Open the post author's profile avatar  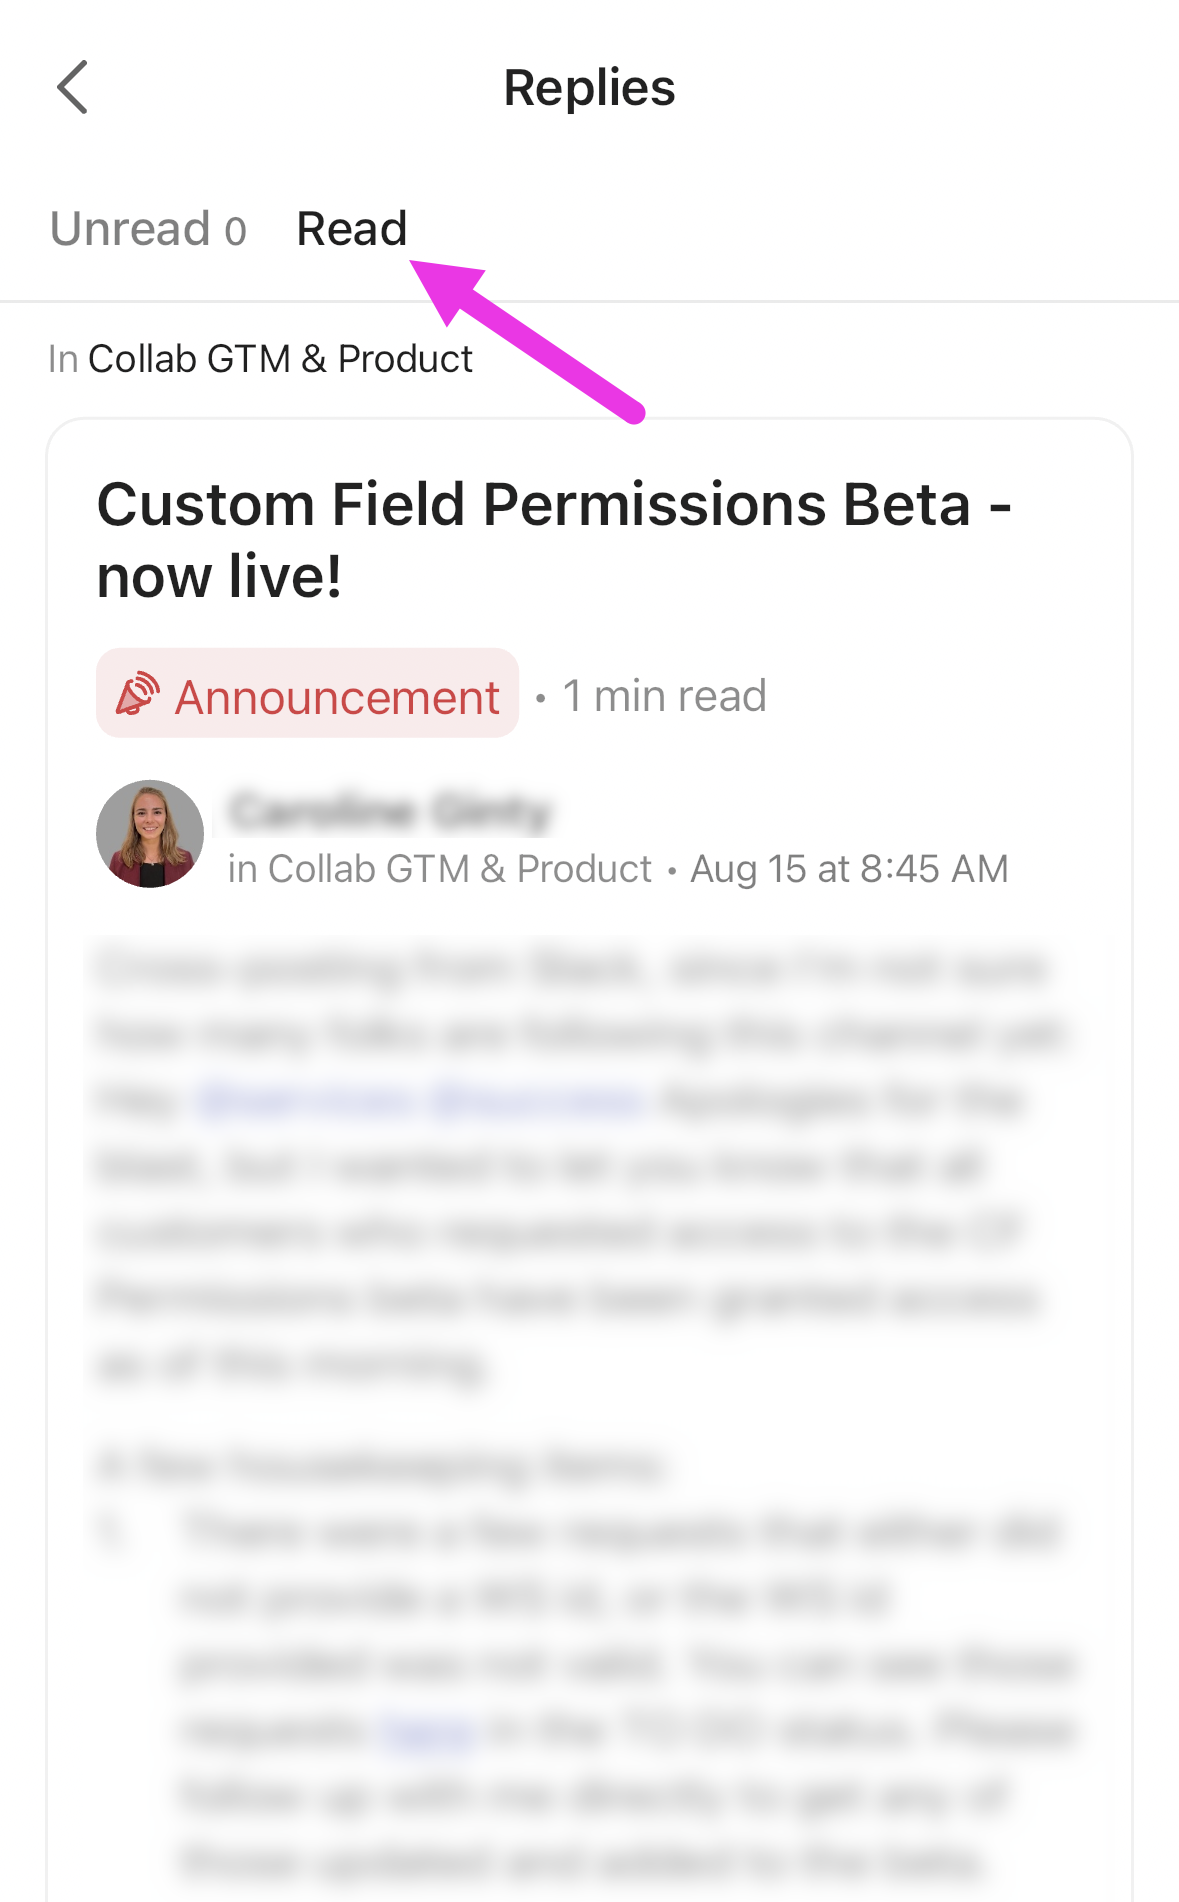[x=150, y=834]
